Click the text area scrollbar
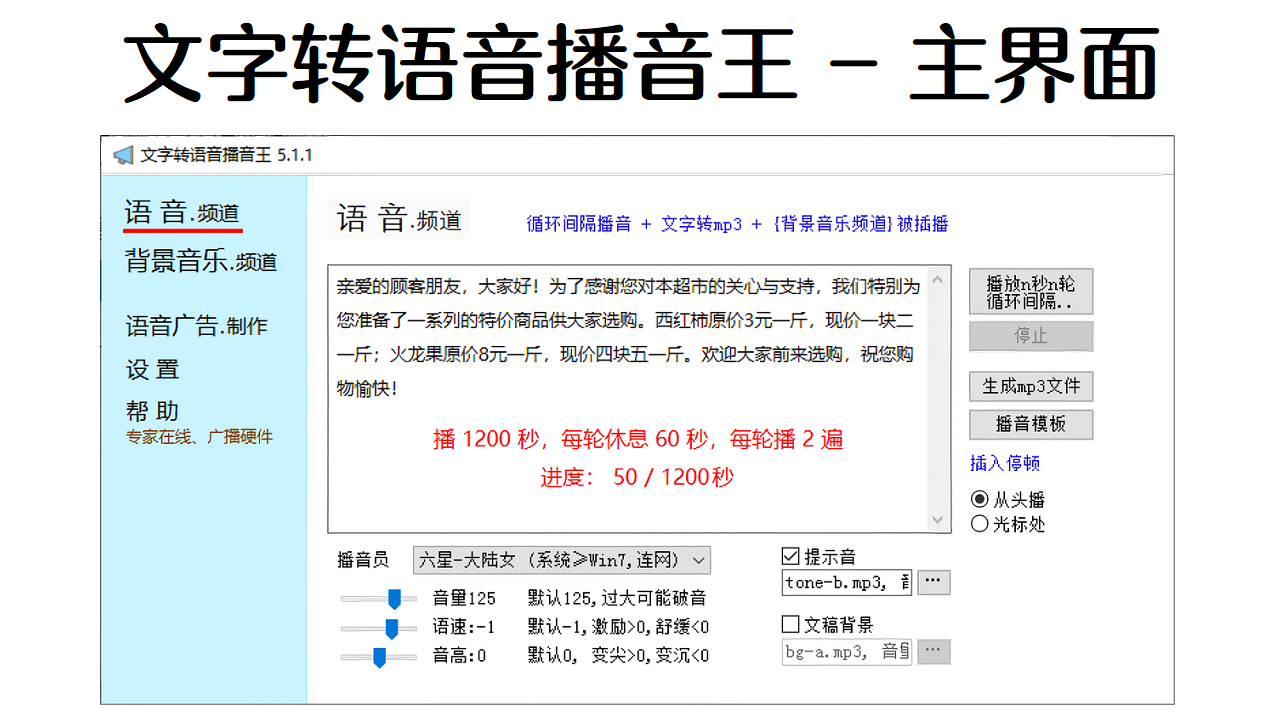Screen dimensions: 1280x720 [x=939, y=400]
